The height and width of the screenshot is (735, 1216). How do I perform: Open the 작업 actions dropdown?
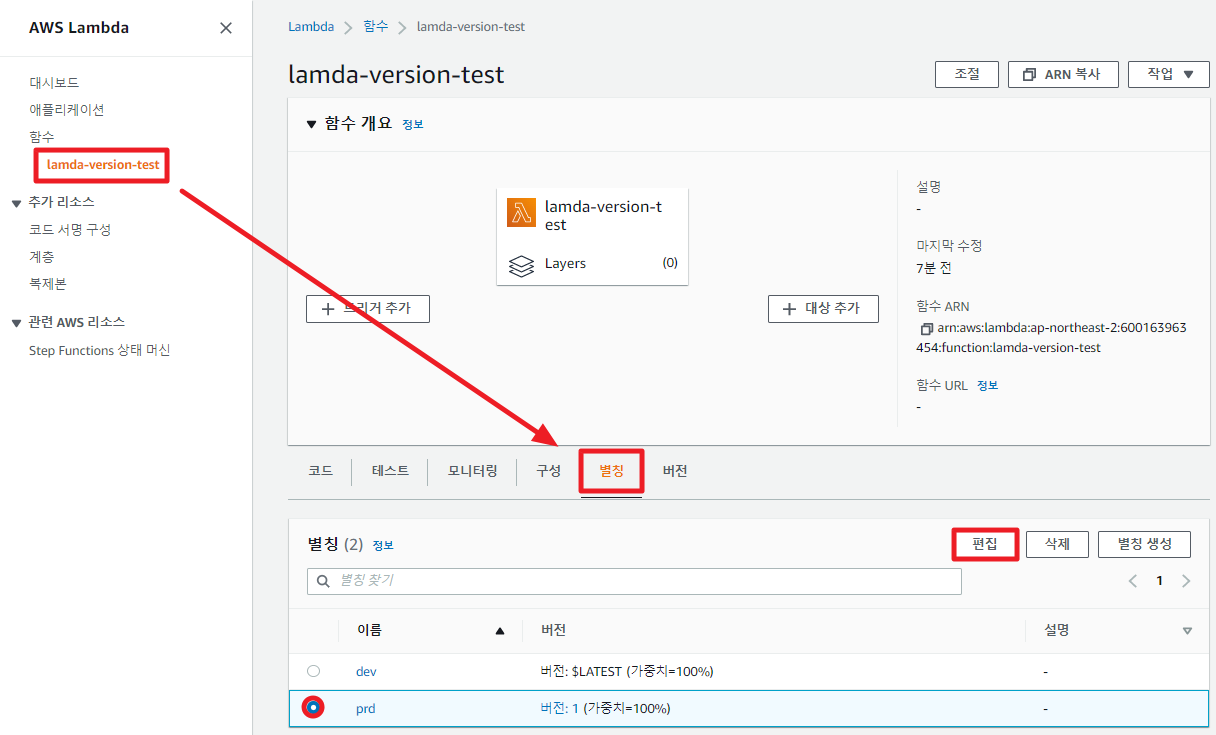tap(1169, 74)
